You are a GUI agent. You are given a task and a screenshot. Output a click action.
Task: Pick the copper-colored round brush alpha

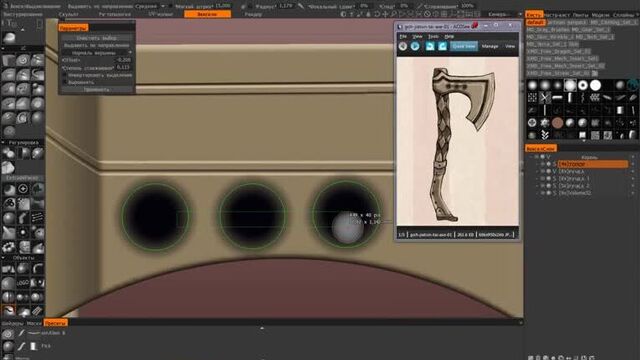pos(558,122)
